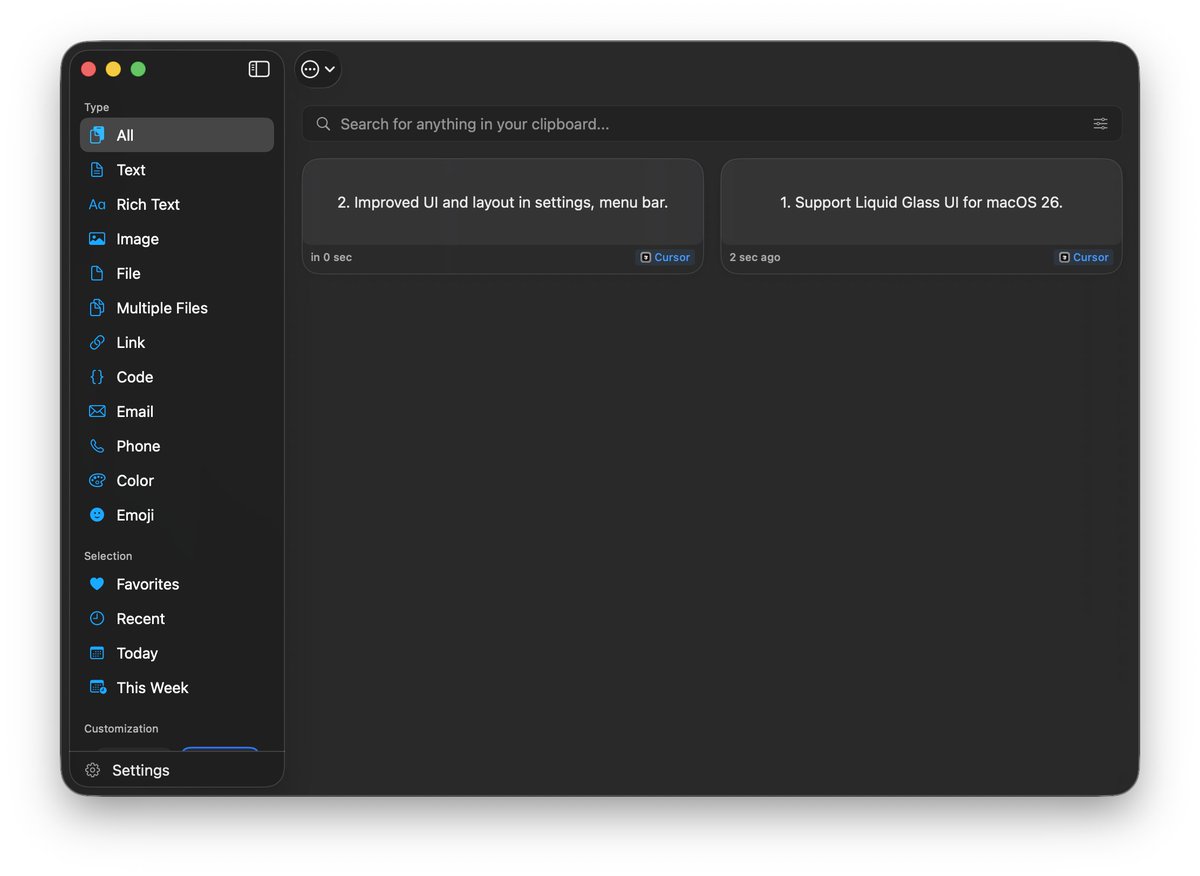
Task: Show Recent clipboard items
Action: point(140,618)
